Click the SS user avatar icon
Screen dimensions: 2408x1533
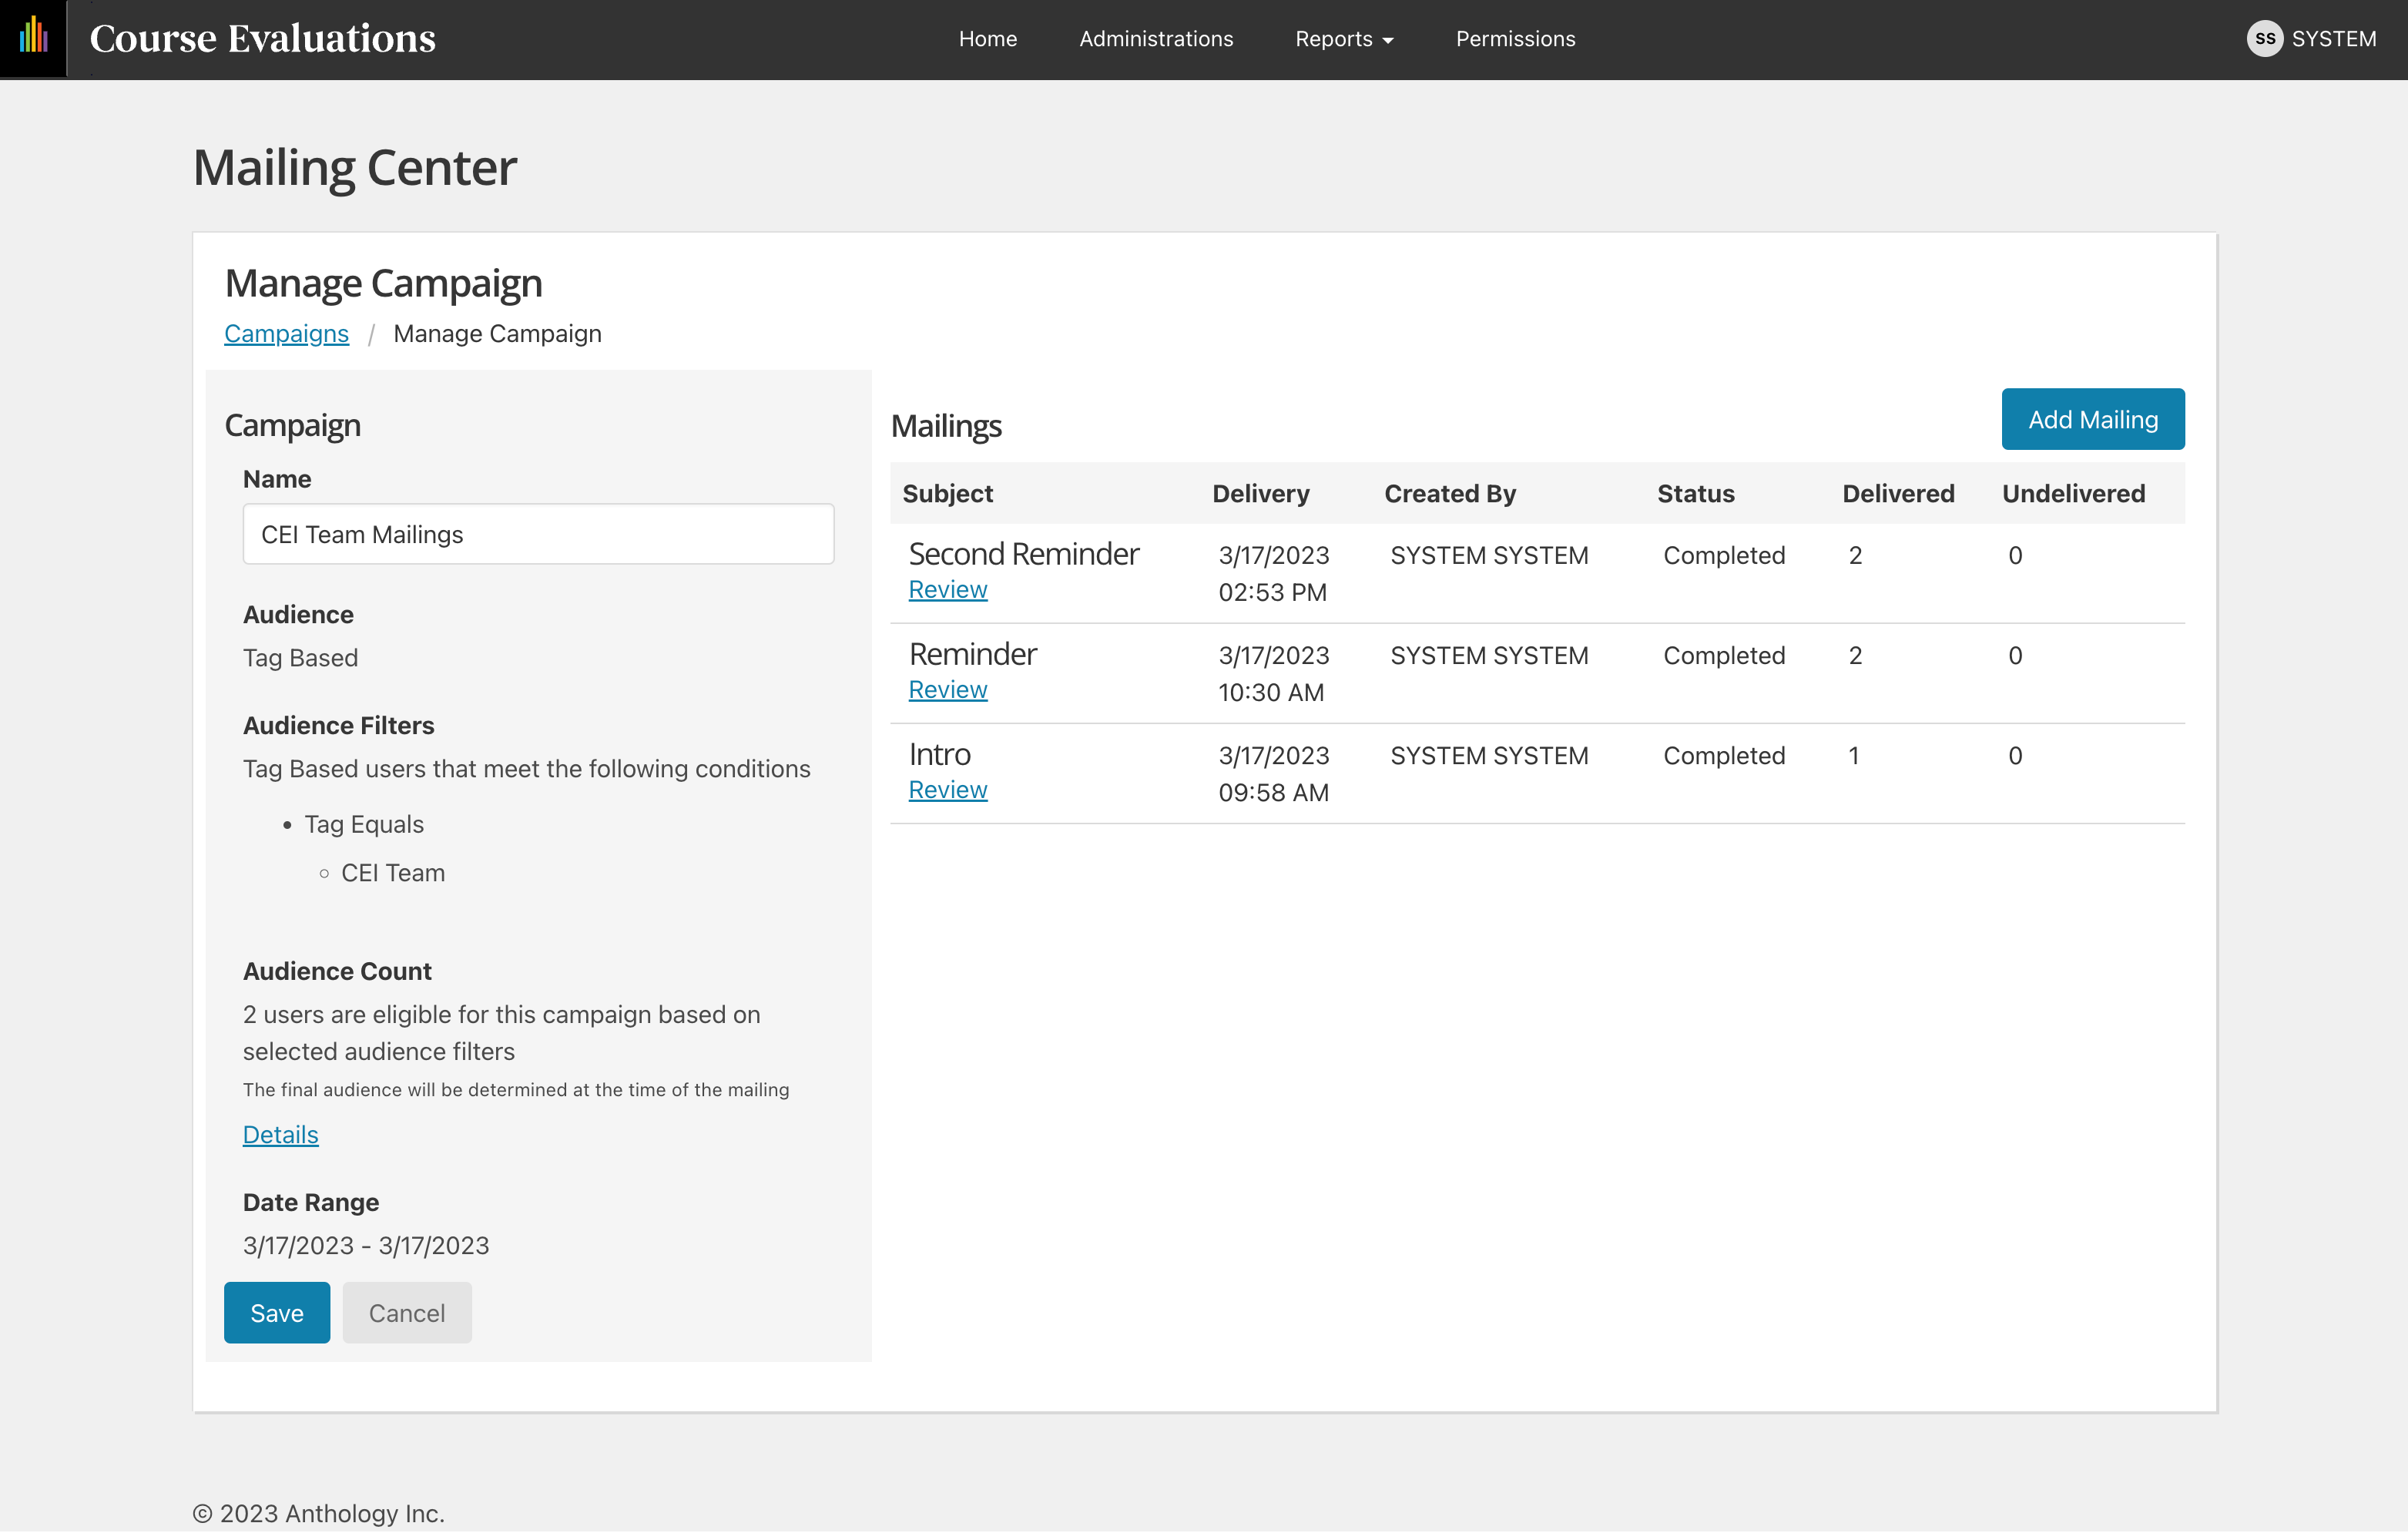pos(2264,38)
